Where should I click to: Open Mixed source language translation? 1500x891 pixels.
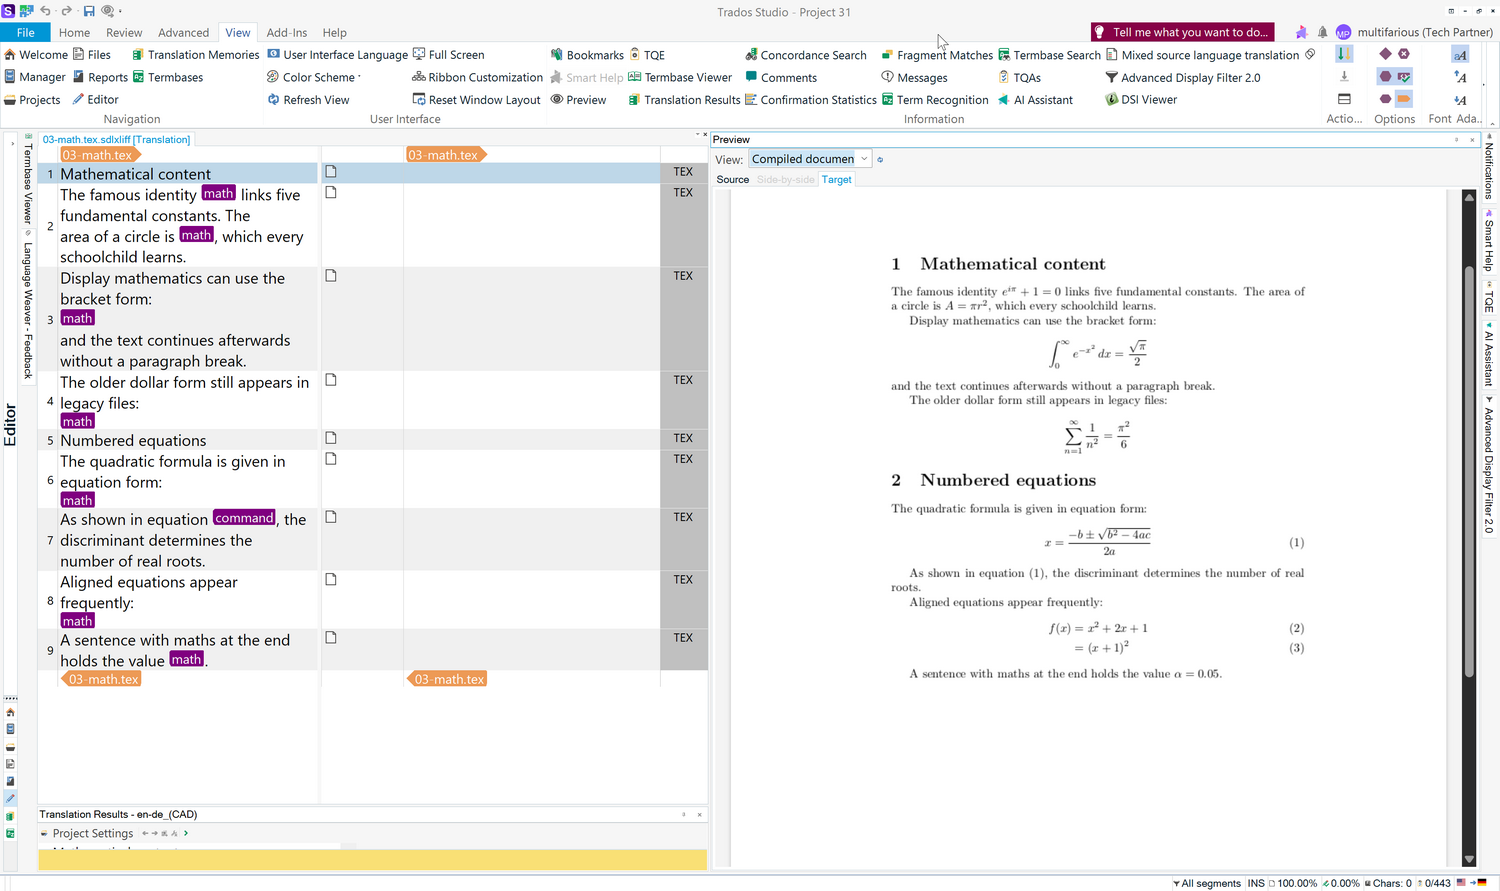pyautogui.click(x=1202, y=55)
